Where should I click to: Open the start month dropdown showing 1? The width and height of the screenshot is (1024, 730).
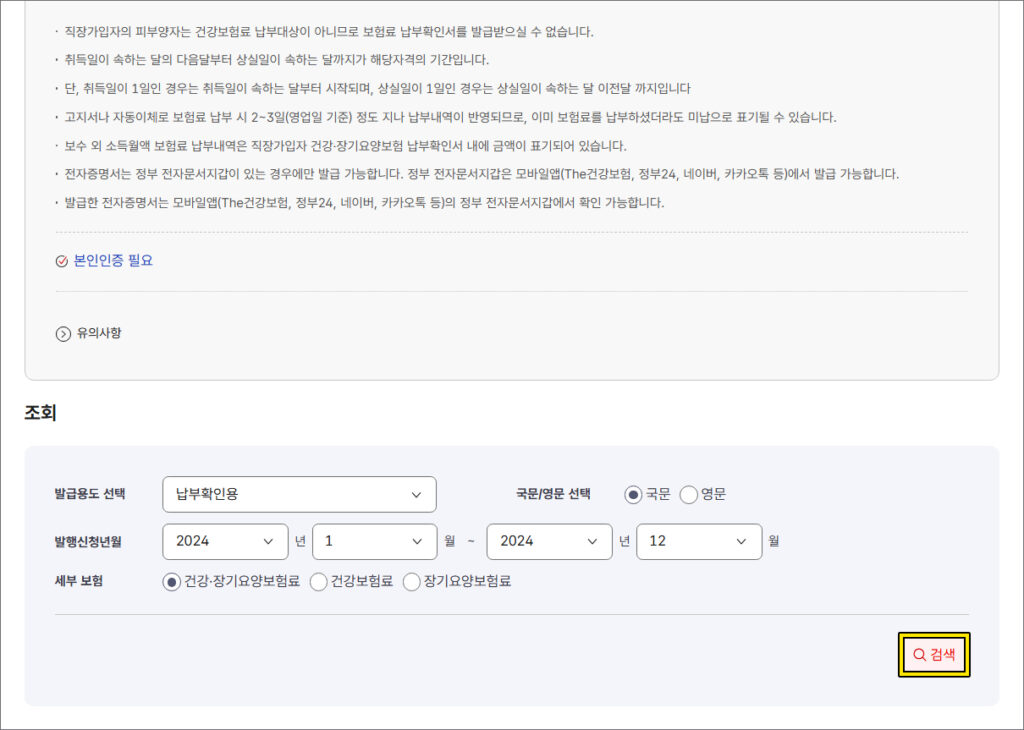point(374,541)
